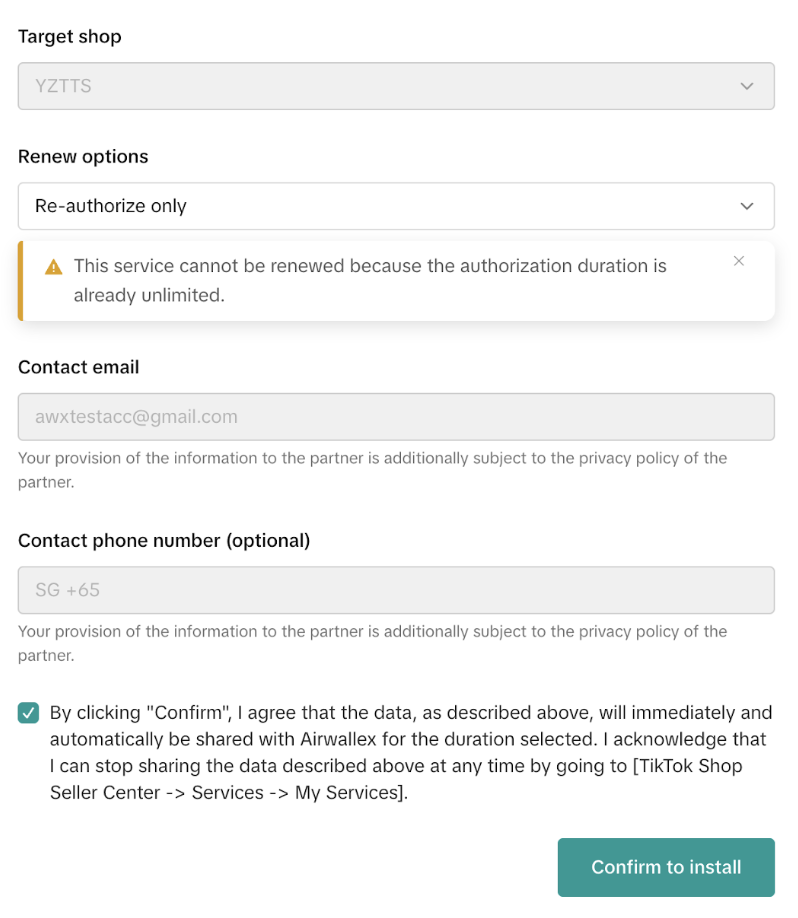Click the chevron arrow in Target shop field
Screen dimensions: 798x918
747,86
